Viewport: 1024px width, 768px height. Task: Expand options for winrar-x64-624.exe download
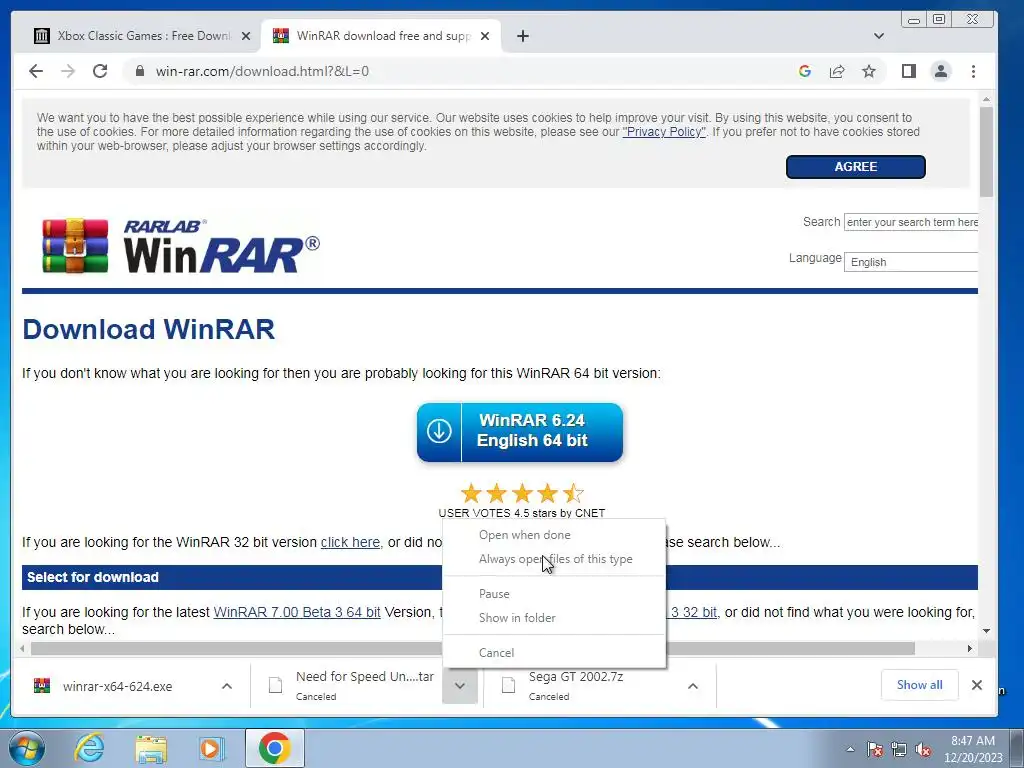coord(227,686)
